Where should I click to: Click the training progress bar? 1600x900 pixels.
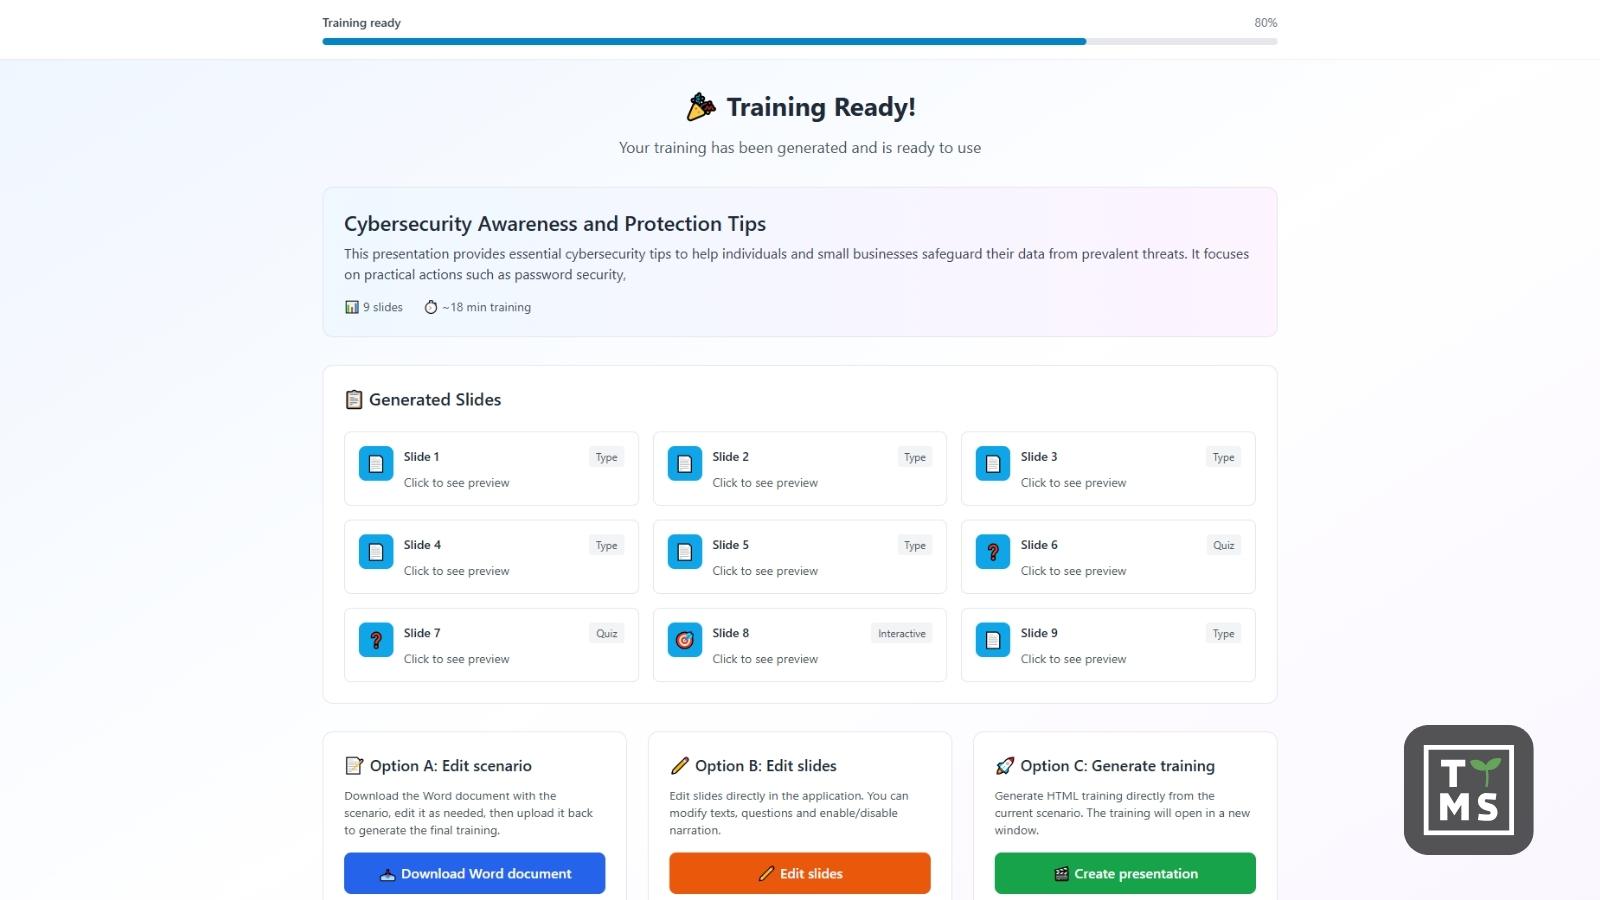tap(800, 41)
